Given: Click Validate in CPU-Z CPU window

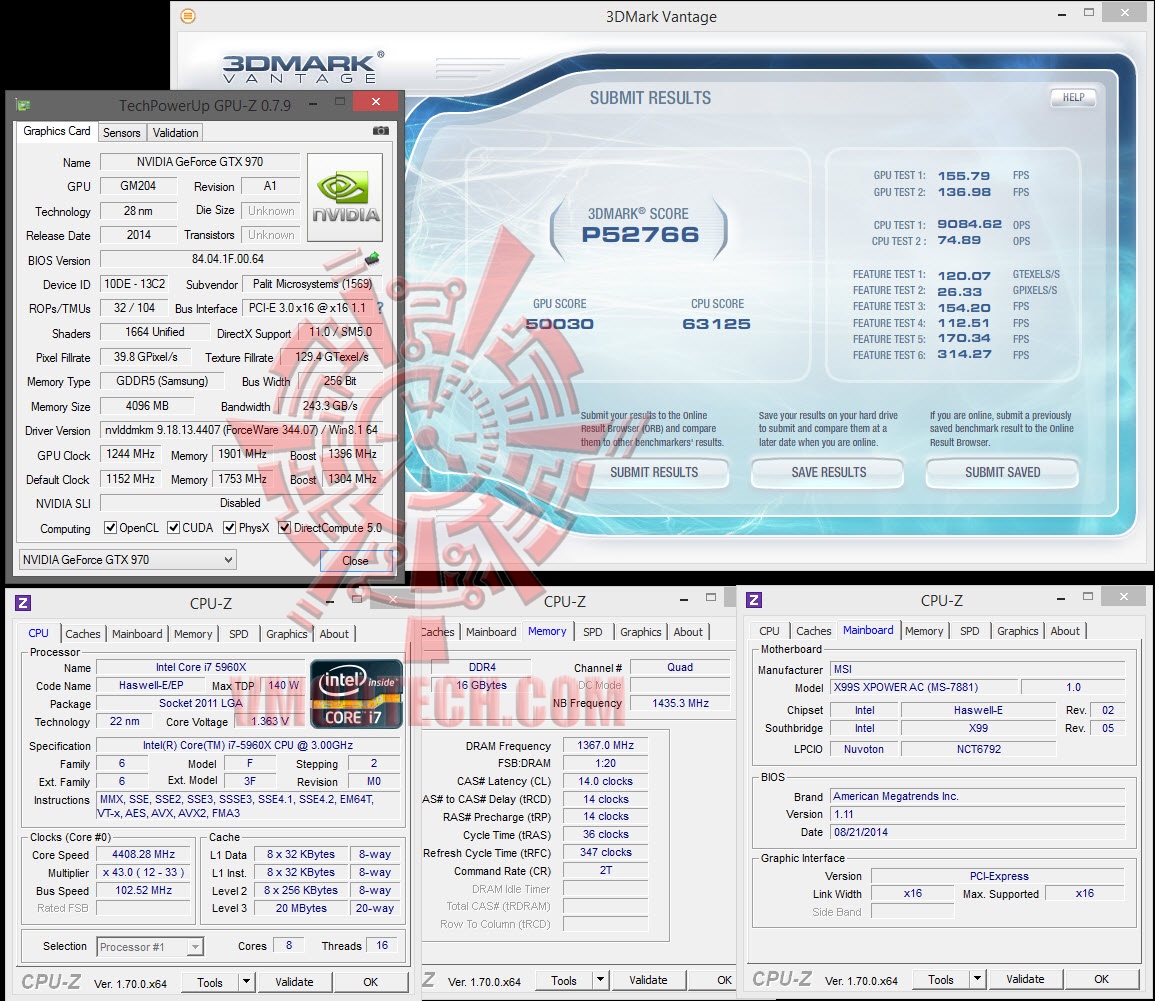Looking at the screenshot, I should [x=295, y=982].
